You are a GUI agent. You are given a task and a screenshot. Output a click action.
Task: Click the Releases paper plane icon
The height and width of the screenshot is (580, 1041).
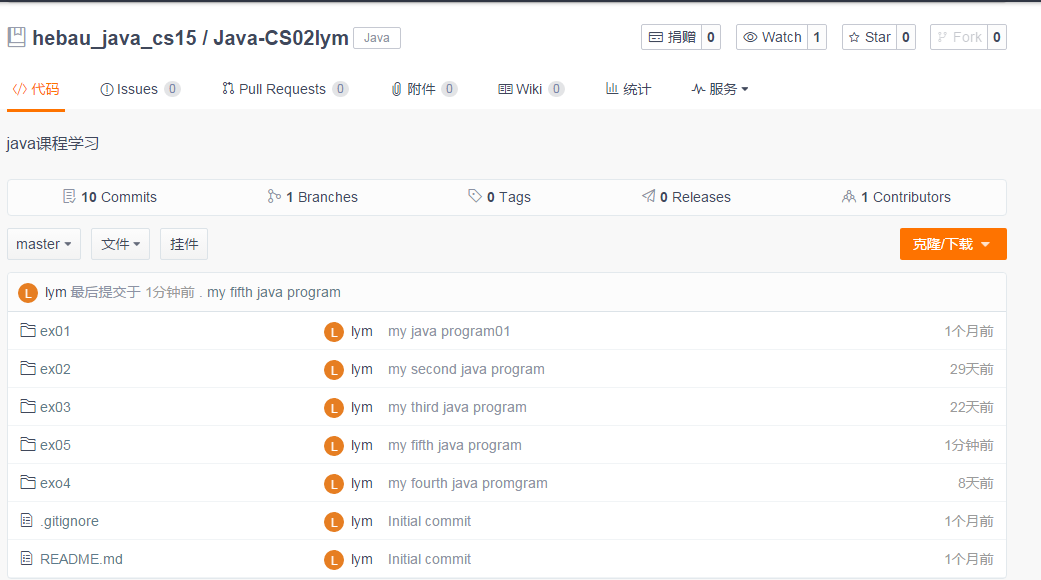click(x=649, y=196)
